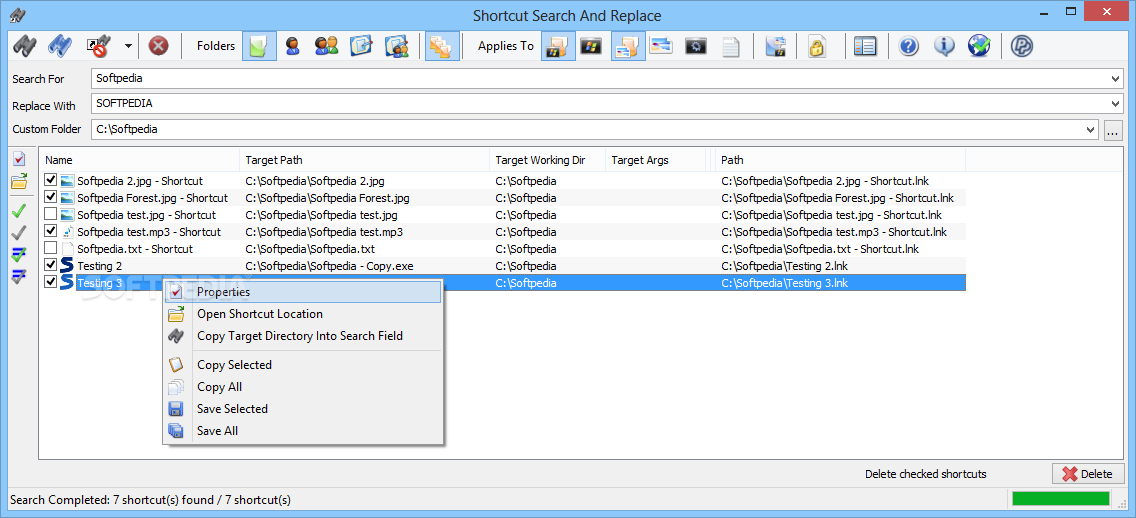The image size is (1136, 518).
Task: Click the document with picture and Windows icon
Action: (775, 46)
